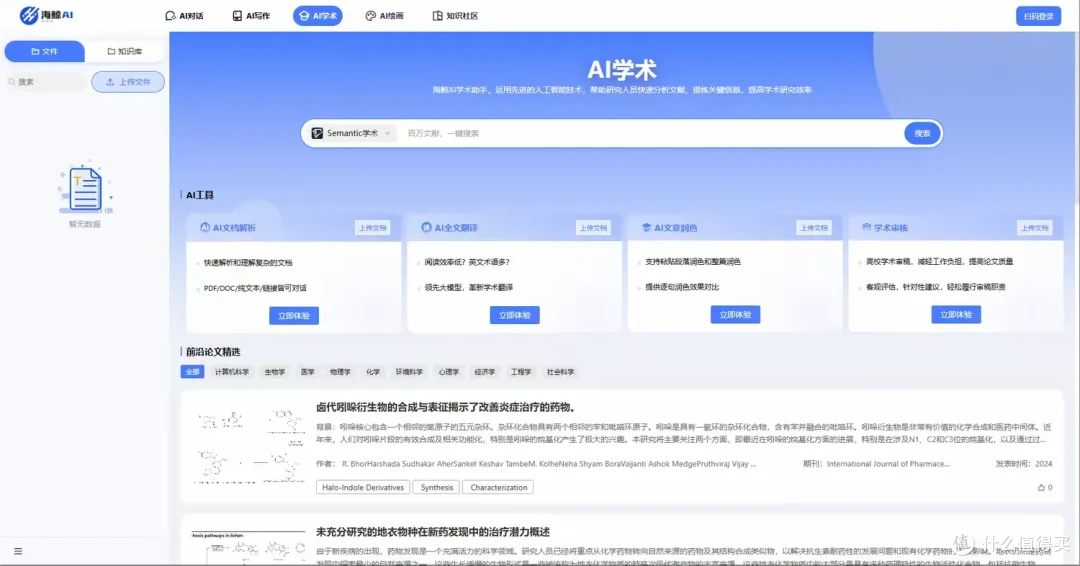Click 上传文档 on 学术审核 card
Screen dimensions: 1080x566
(1035, 228)
